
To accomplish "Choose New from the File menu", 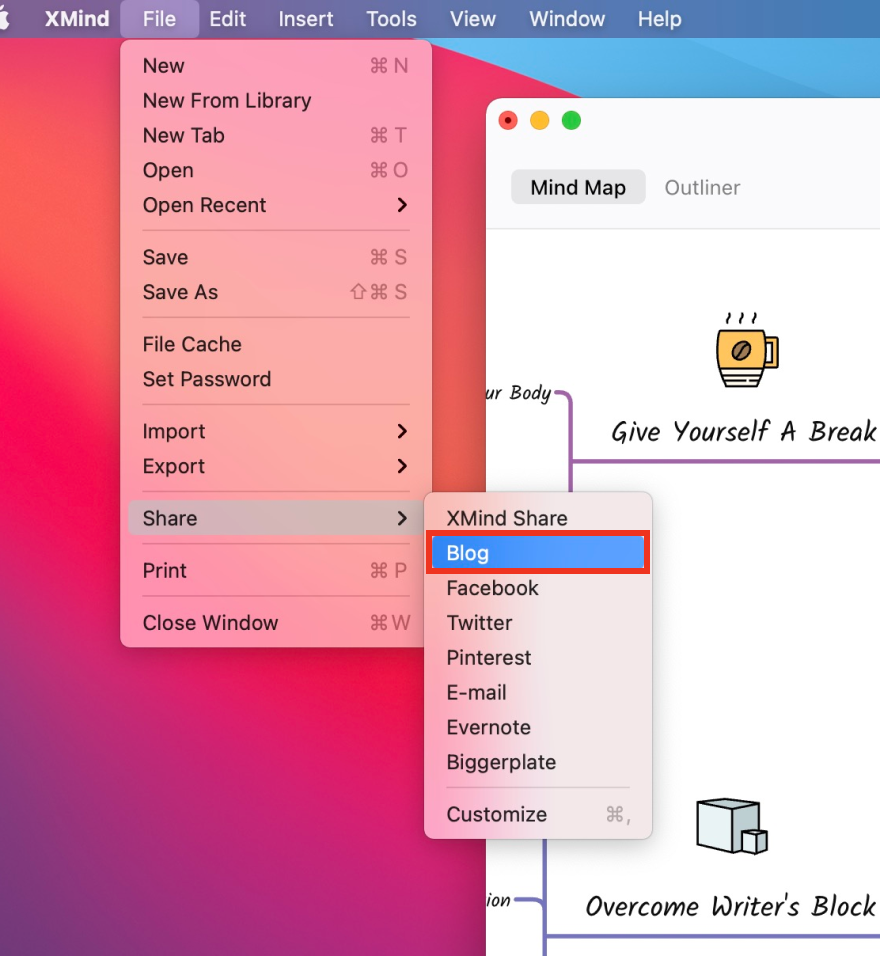I will [x=276, y=65].
